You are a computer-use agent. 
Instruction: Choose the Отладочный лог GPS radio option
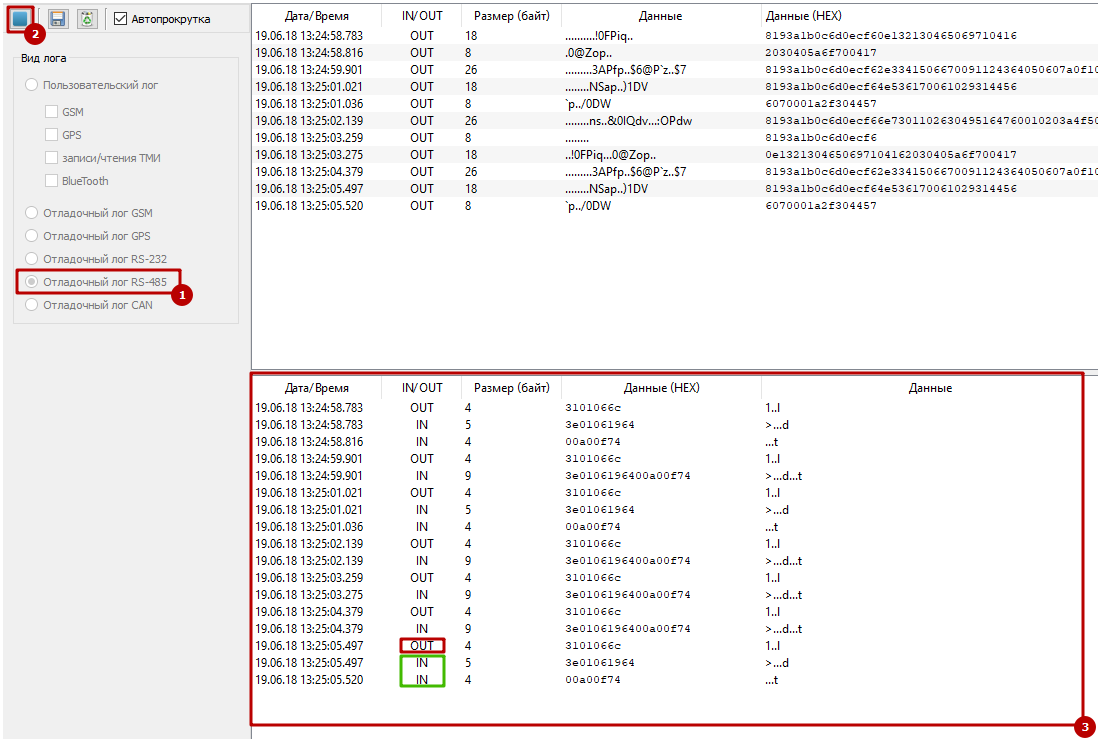click(32, 236)
